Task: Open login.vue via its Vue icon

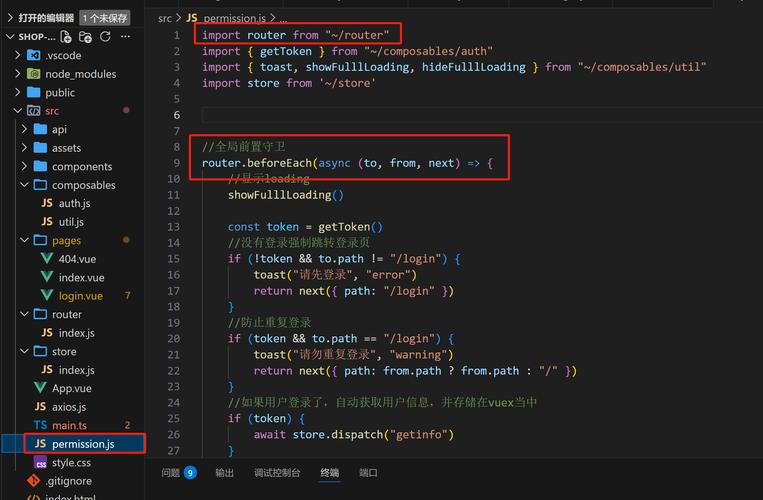Action: click(x=47, y=296)
